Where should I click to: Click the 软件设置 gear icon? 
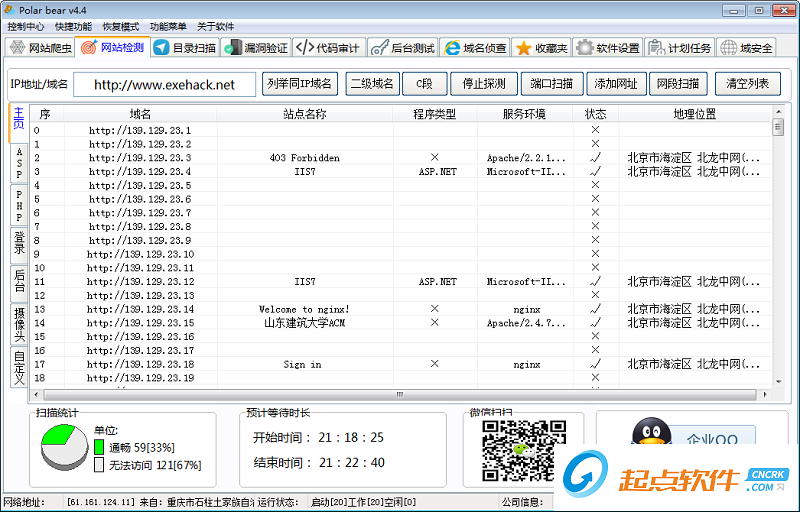pyautogui.click(x=585, y=48)
